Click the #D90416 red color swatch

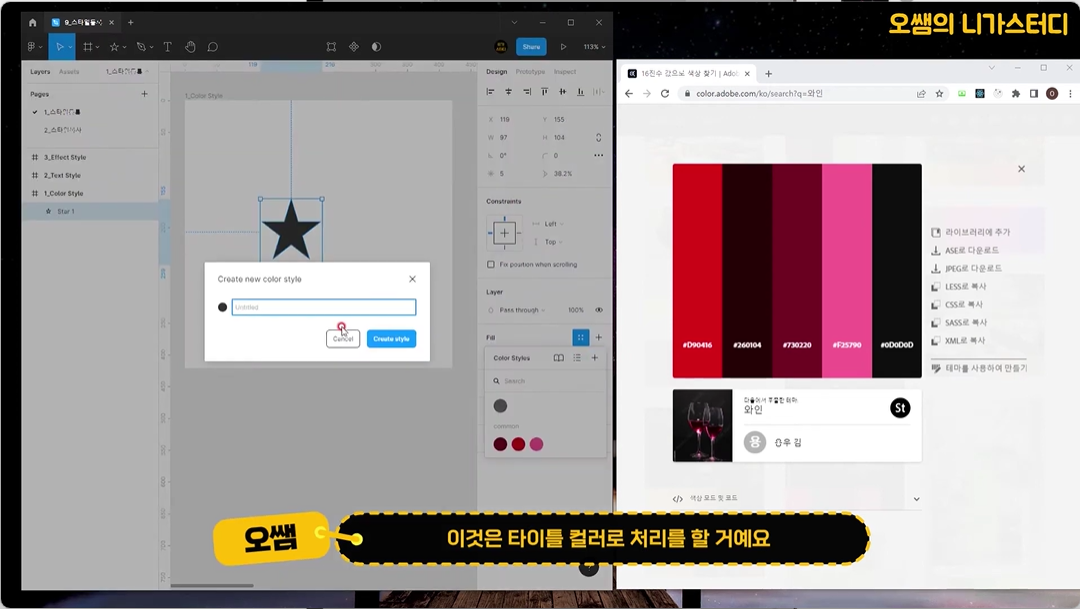[697, 271]
